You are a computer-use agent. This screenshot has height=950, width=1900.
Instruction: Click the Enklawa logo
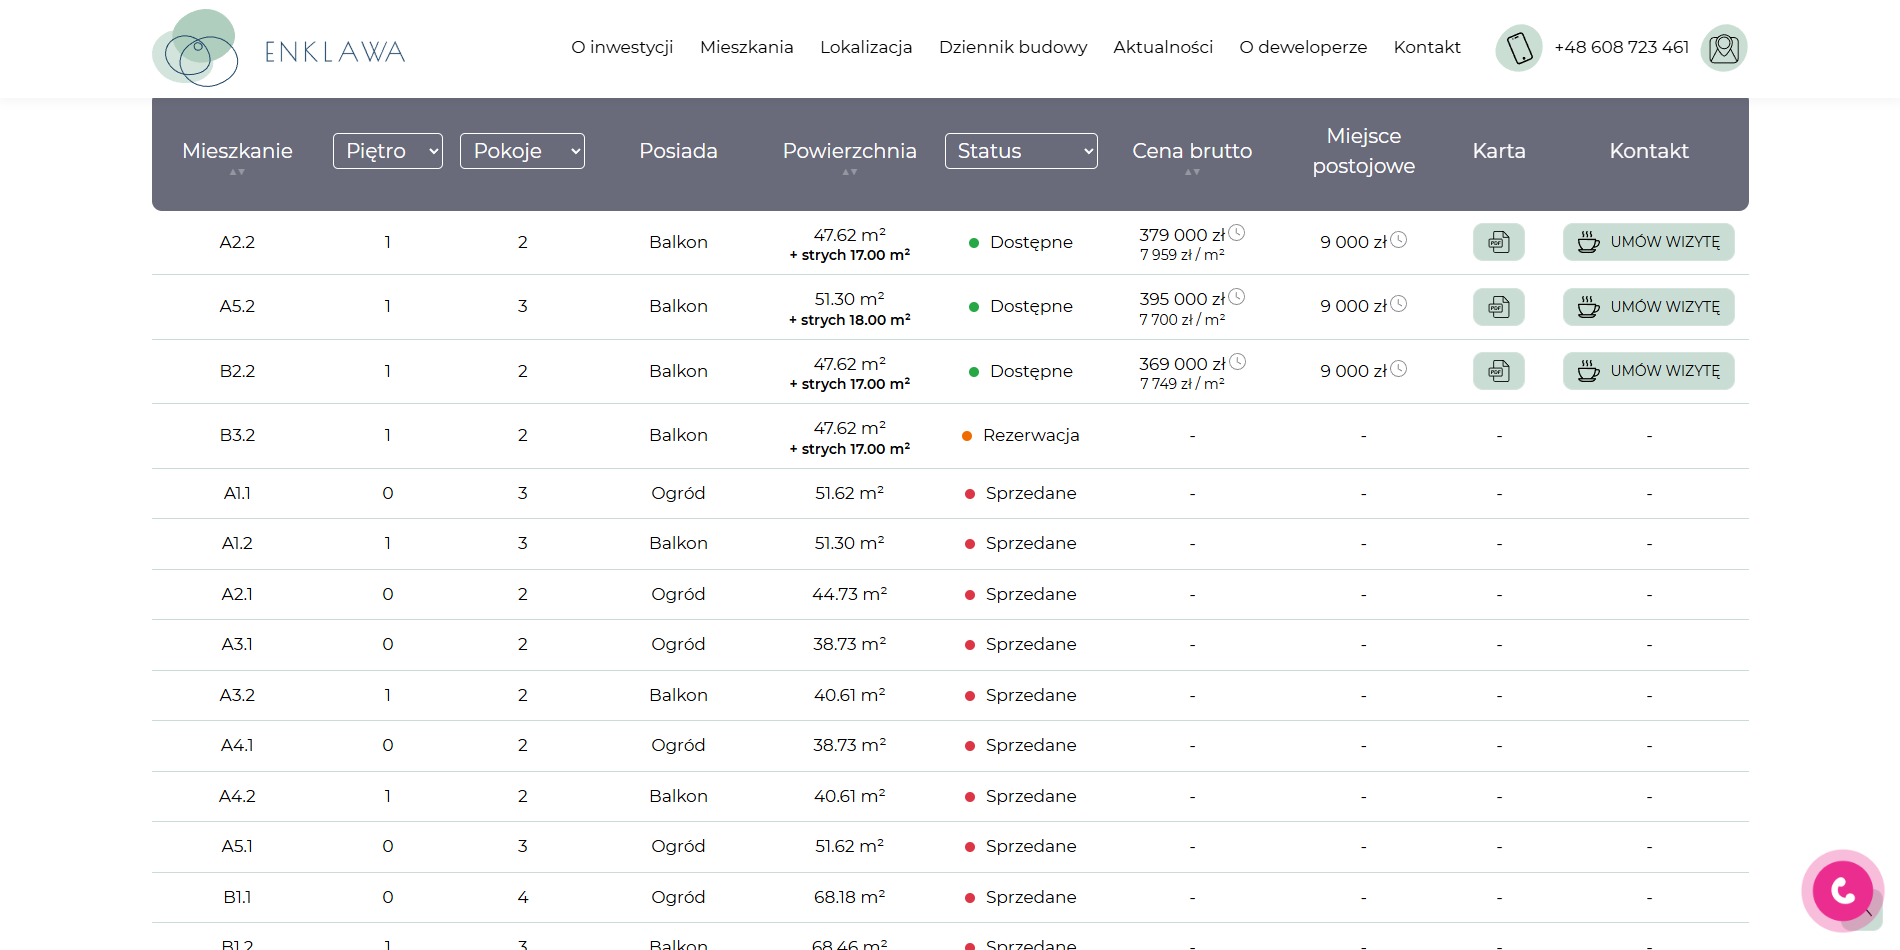(x=279, y=48)
